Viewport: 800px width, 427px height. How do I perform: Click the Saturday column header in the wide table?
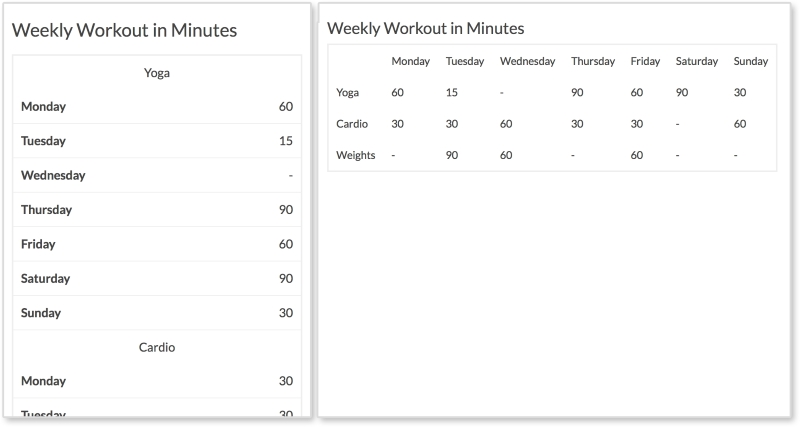pos(697,61)
